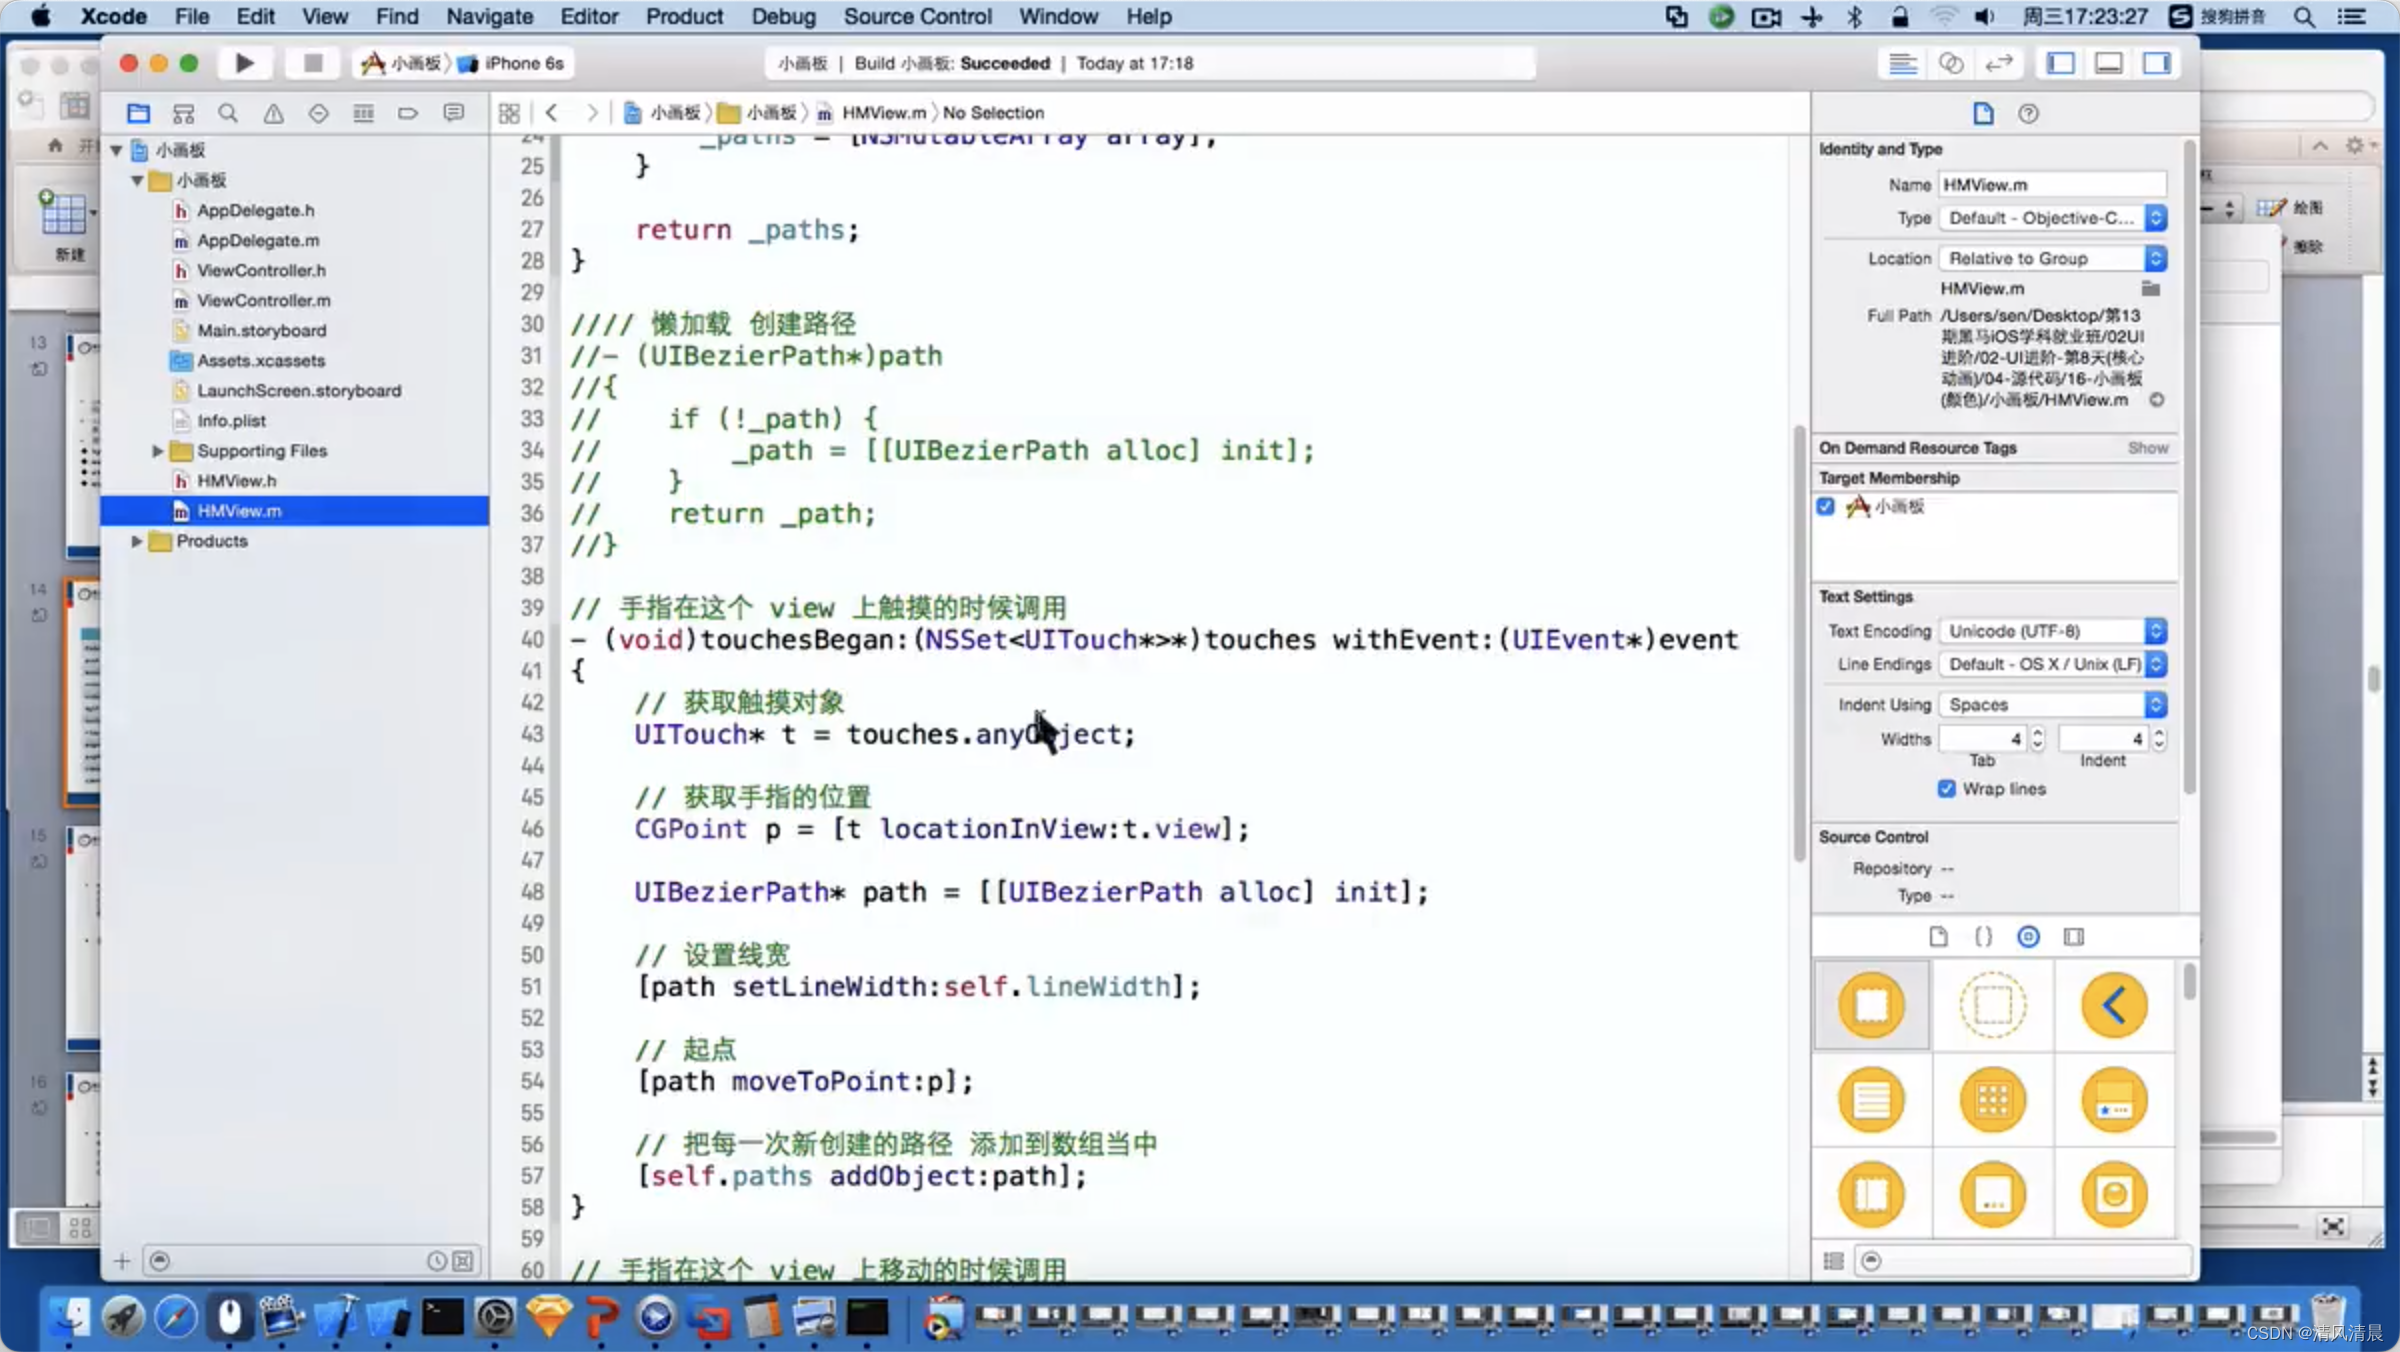
Task: Click the Debug menu bar item
Action: [x=783, y=16]
